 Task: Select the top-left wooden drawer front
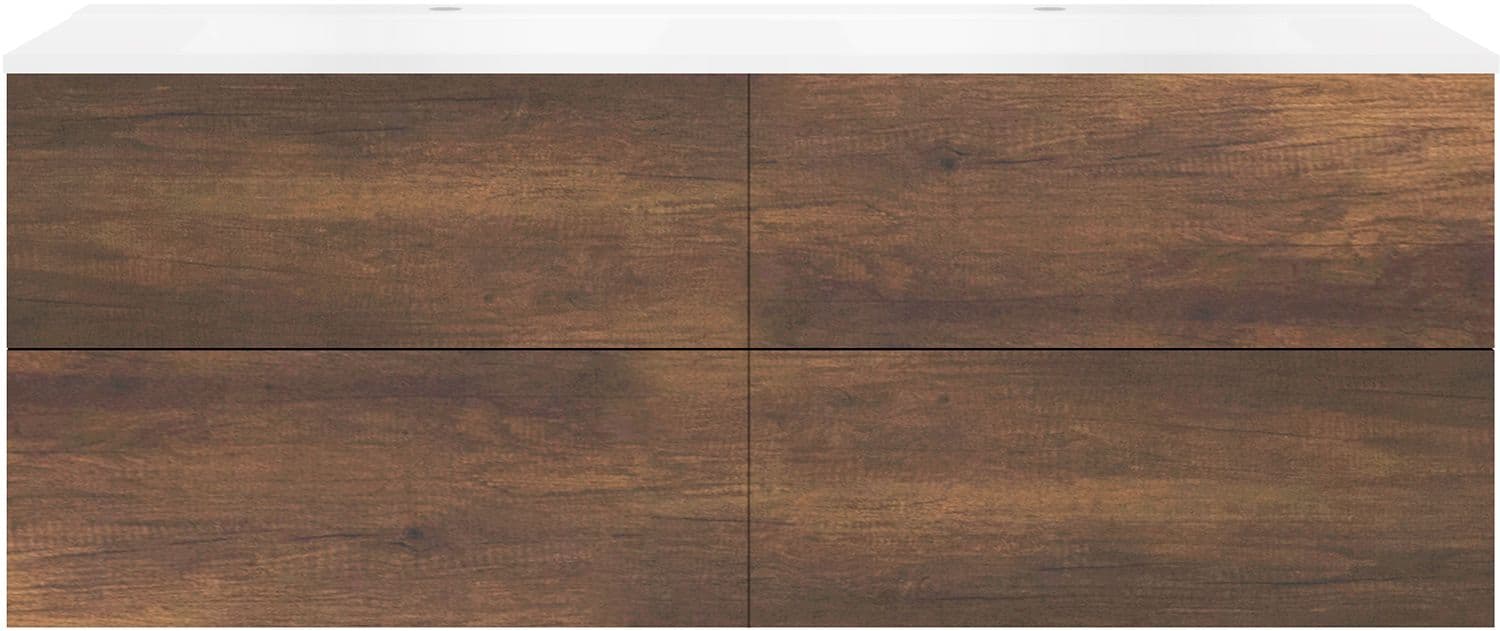click(377, 211)
